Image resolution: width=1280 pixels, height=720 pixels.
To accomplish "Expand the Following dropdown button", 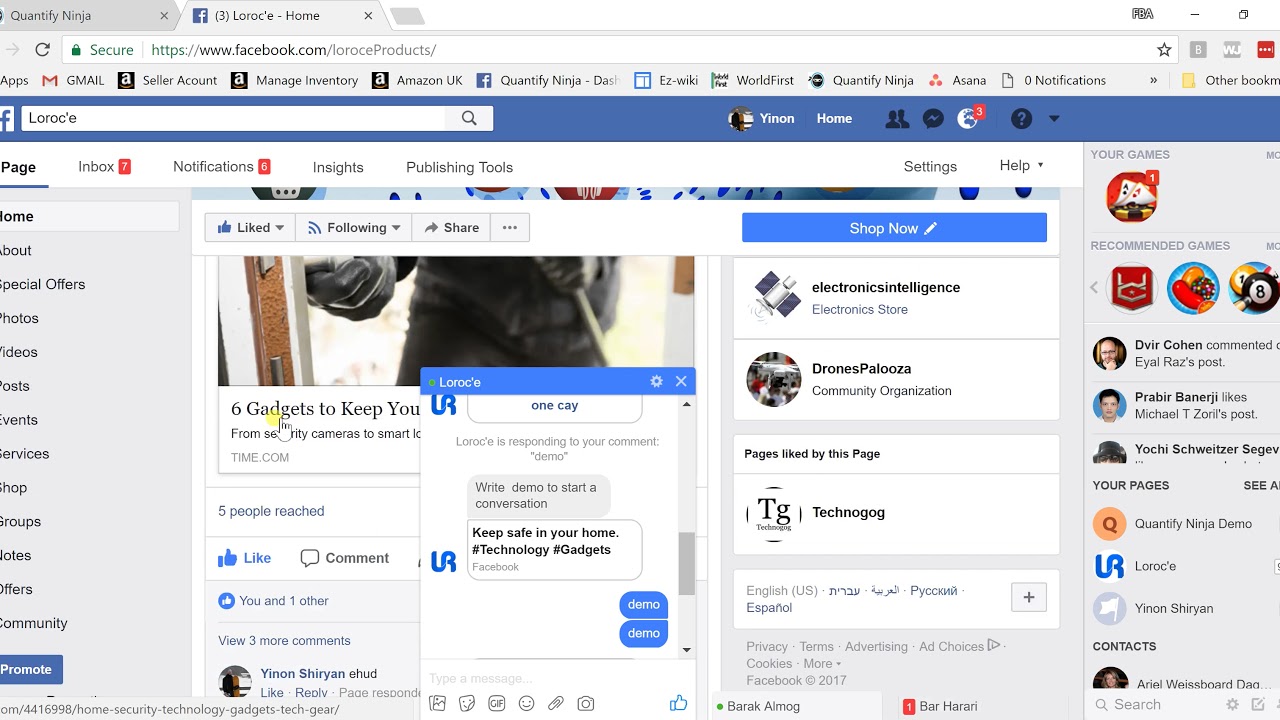I will click(353, 228).
